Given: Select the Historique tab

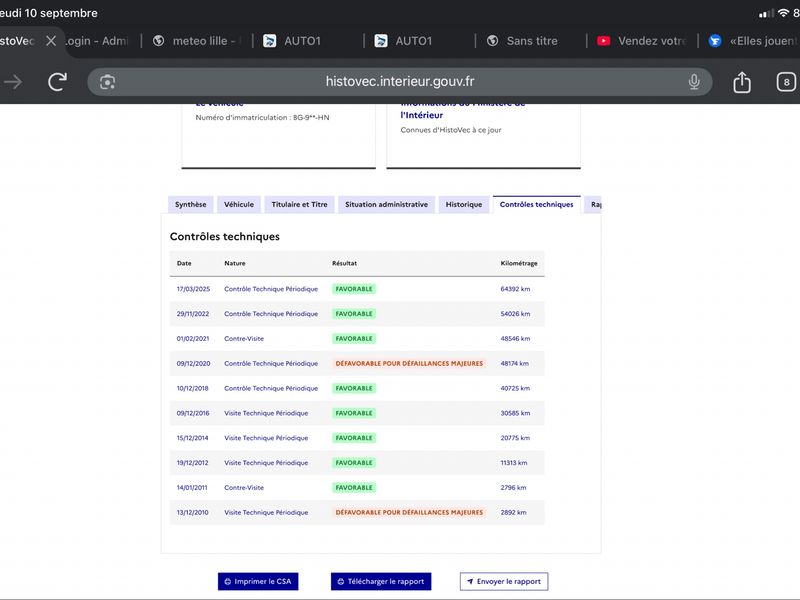Looking at the screenshot, I should click(x=464, y=205).
